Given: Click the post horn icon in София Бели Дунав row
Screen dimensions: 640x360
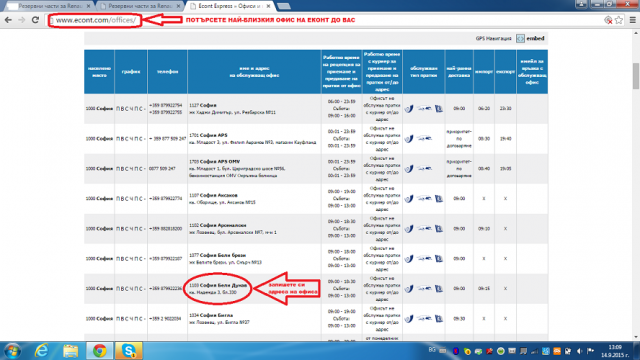Looking at the screenshot, I should (x=409, y=289).
